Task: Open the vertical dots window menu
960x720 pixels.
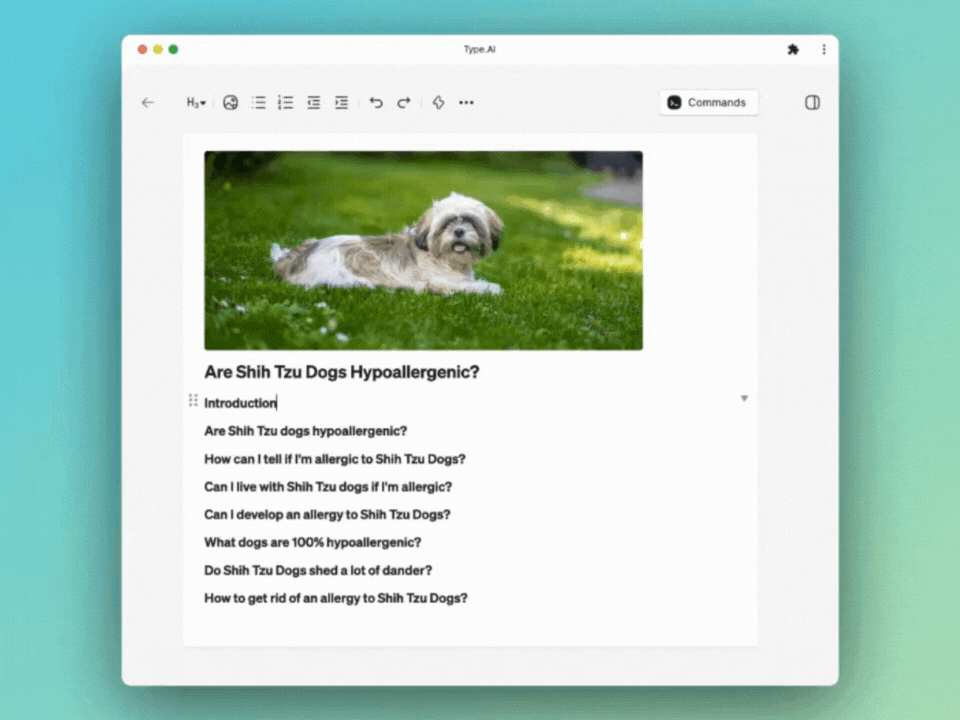Action: [824, 50]
